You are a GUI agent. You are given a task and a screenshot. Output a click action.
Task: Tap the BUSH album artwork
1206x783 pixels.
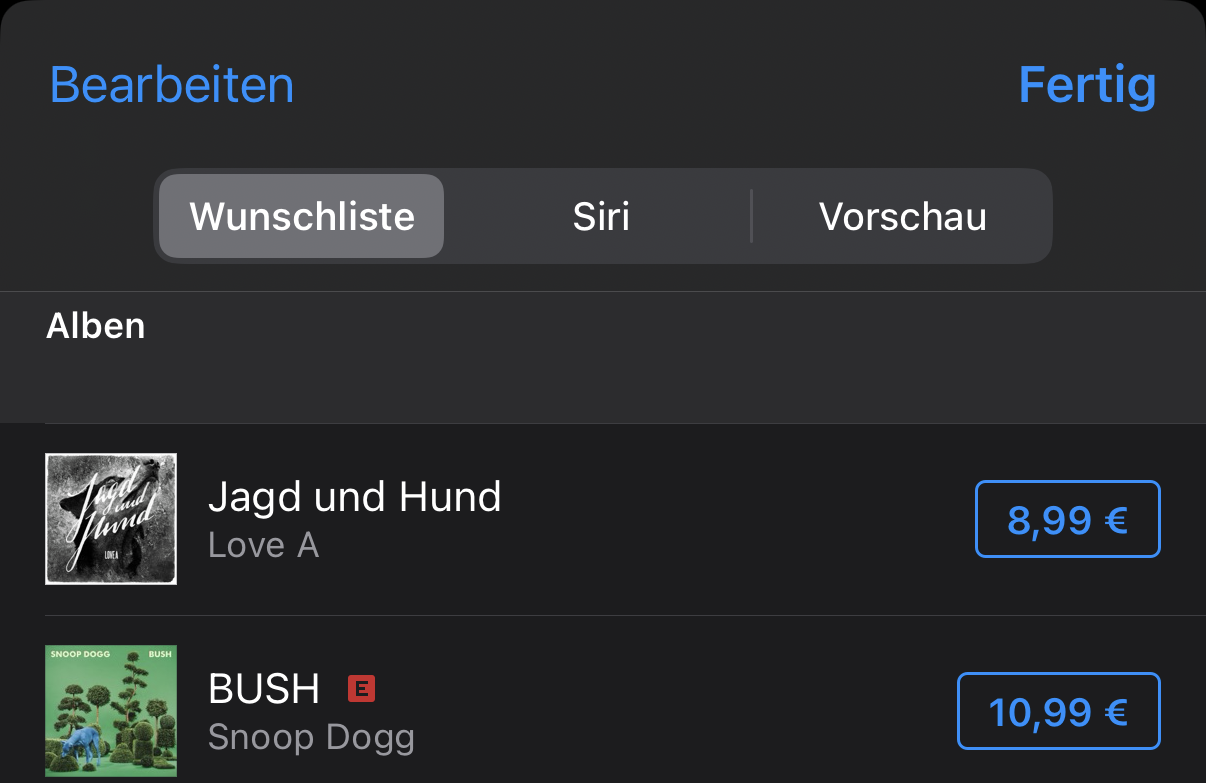(x=111, y=711)
